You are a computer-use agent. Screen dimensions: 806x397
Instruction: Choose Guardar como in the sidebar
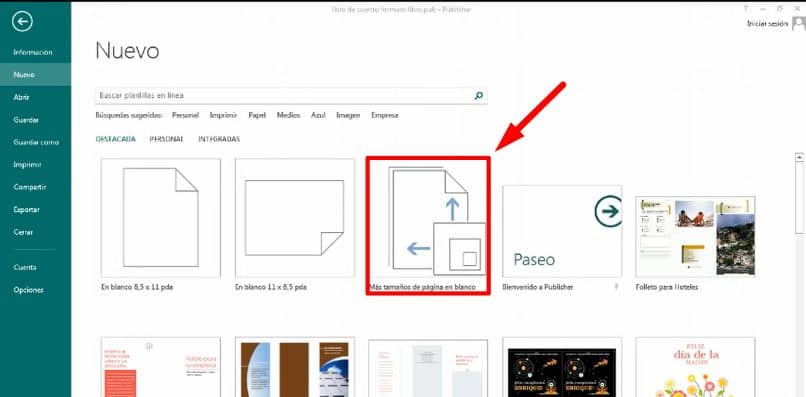coord(36,142)
